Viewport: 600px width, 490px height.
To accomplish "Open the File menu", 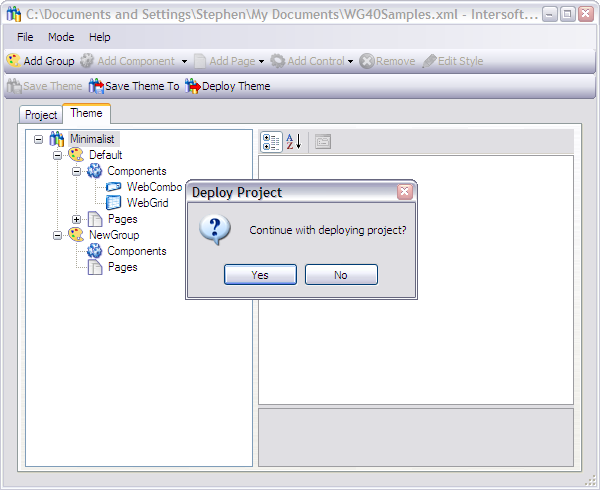I will tap(25, 37).
